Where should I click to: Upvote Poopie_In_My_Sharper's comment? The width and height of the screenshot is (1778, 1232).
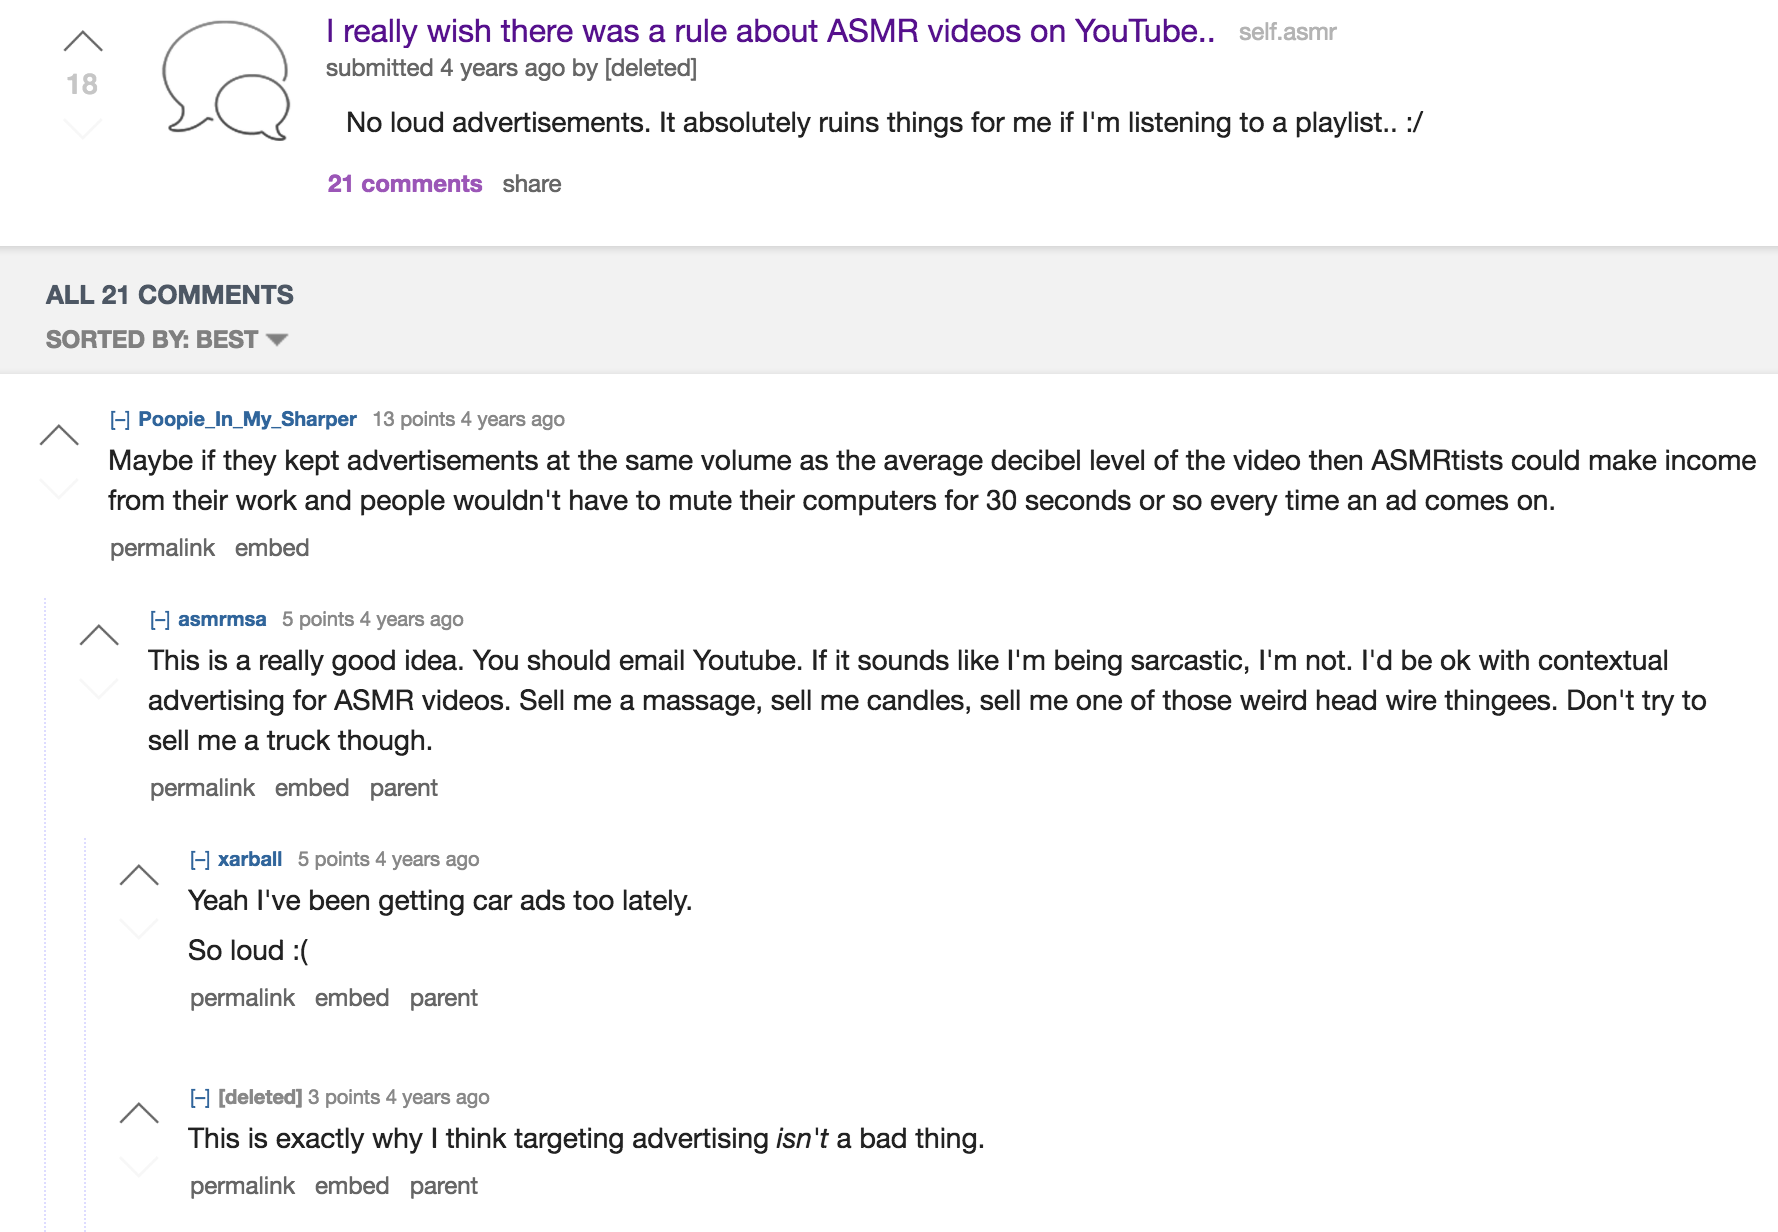point(59,435)
